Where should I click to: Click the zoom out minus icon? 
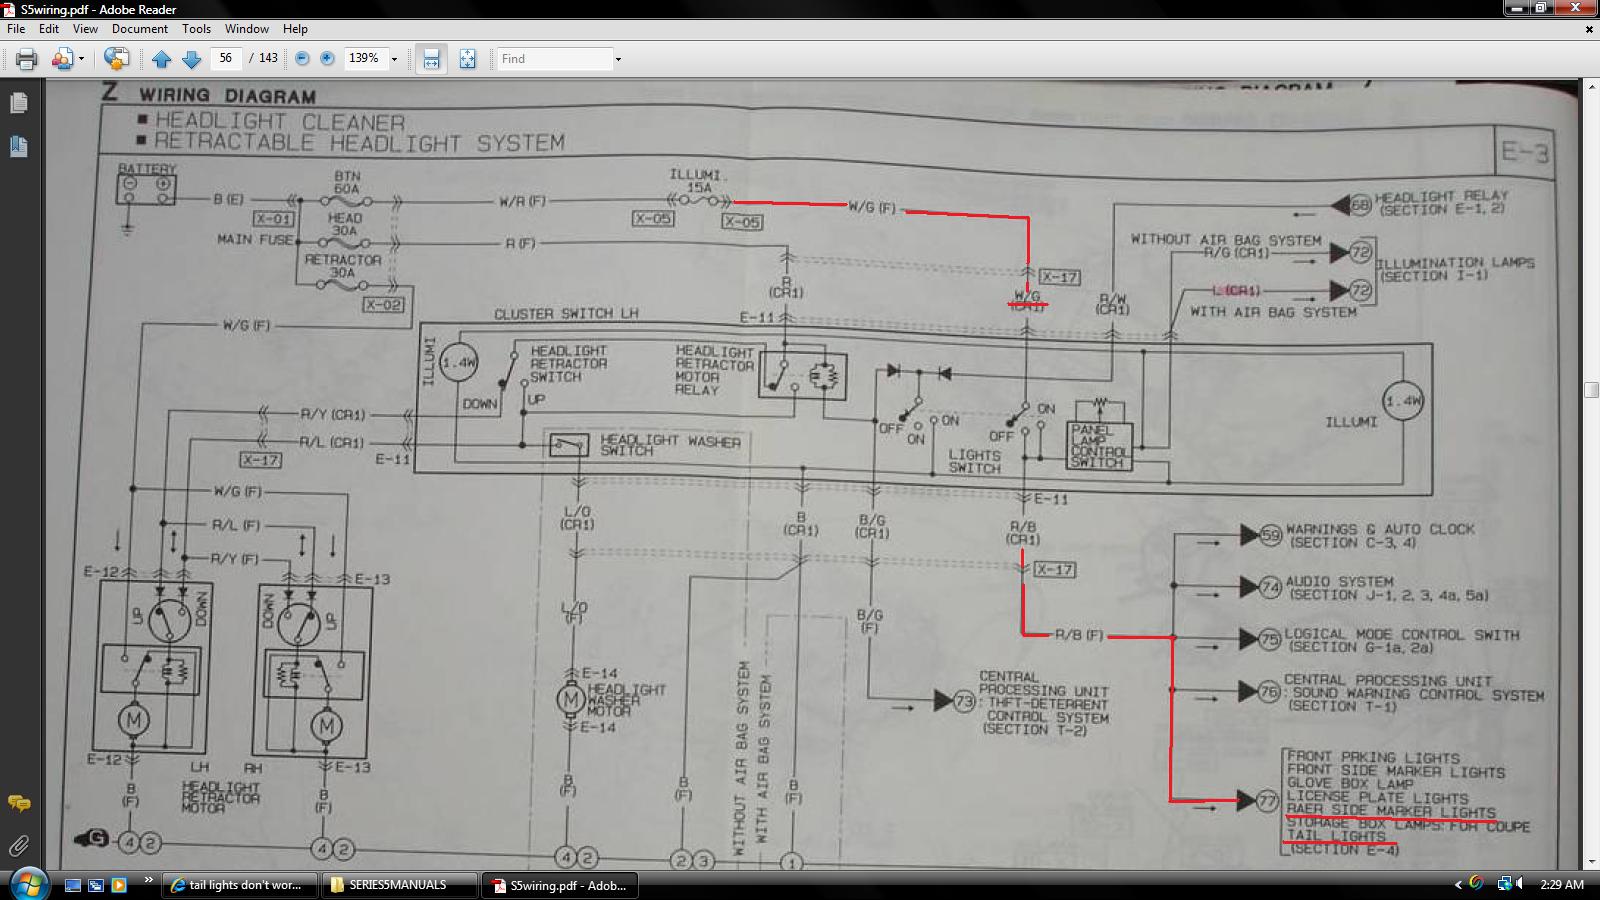[302, 59]
